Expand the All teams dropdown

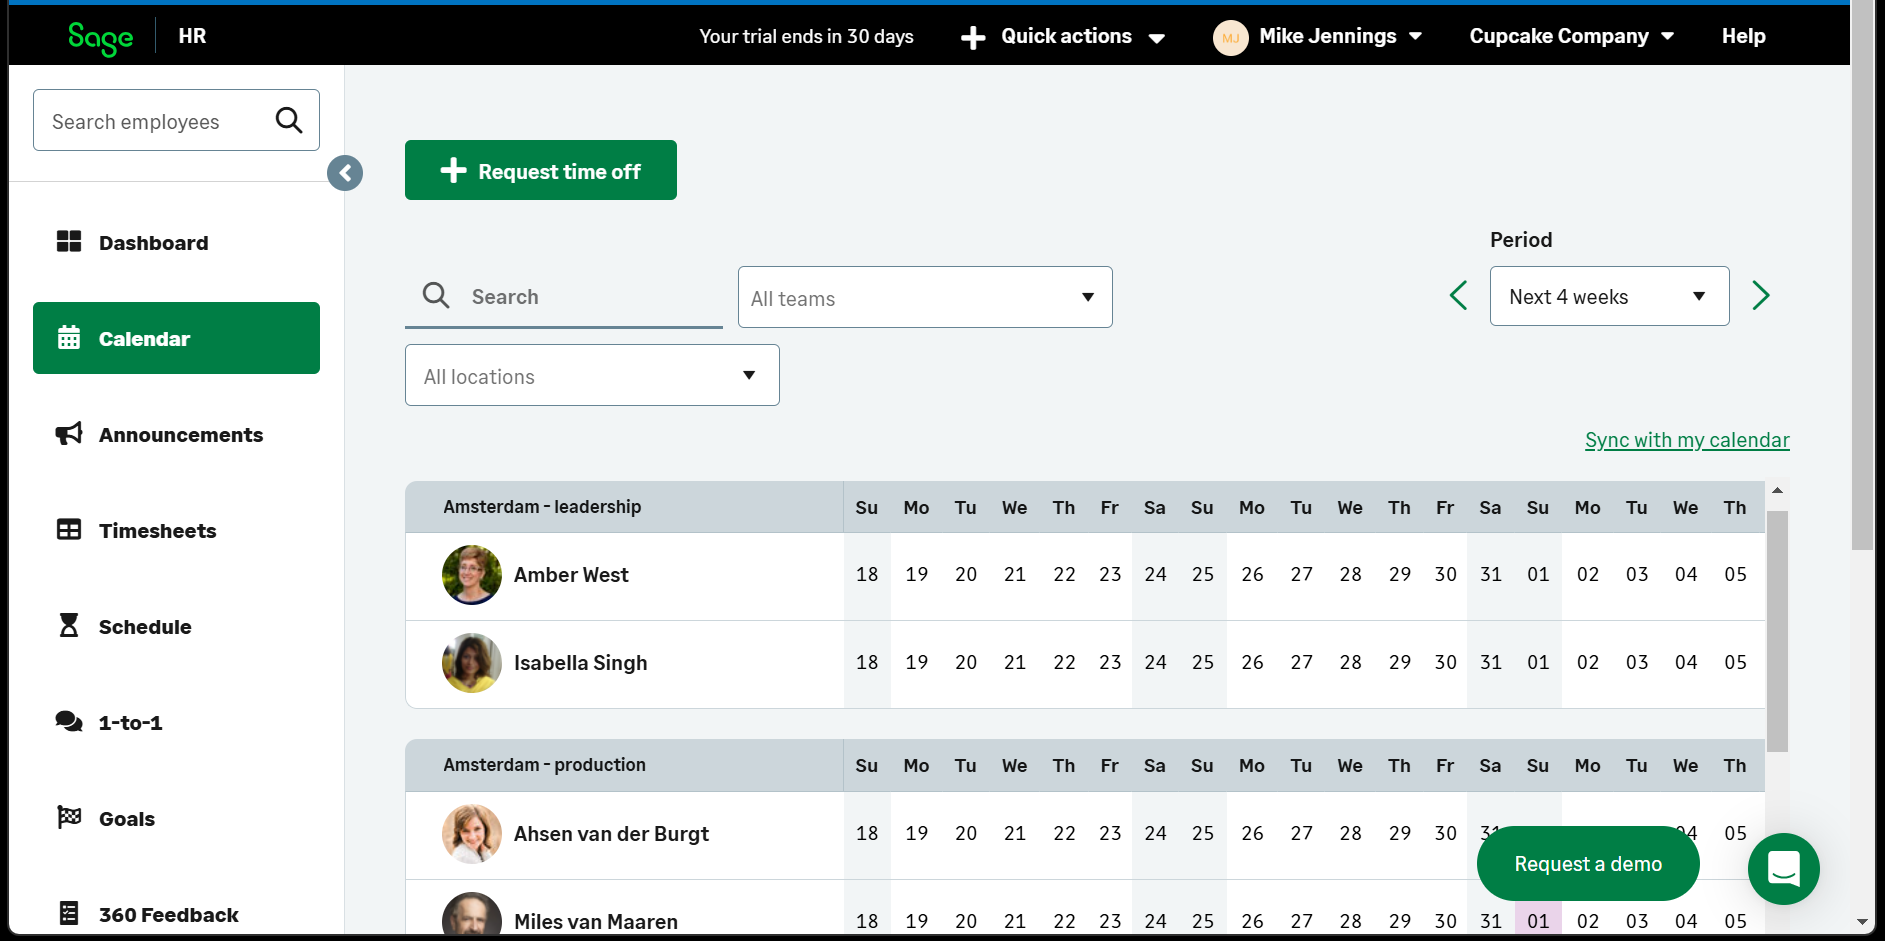click(925, 297)
